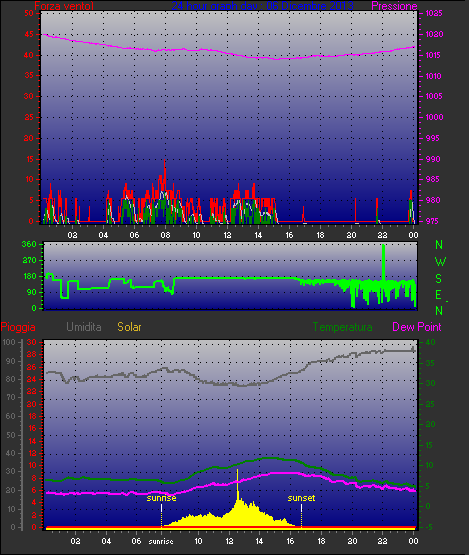This screenshot has height=555, width=469.
Task: Click the 'Dew Point' legend label
Action: pyautogui.click(x=417, y=327)
